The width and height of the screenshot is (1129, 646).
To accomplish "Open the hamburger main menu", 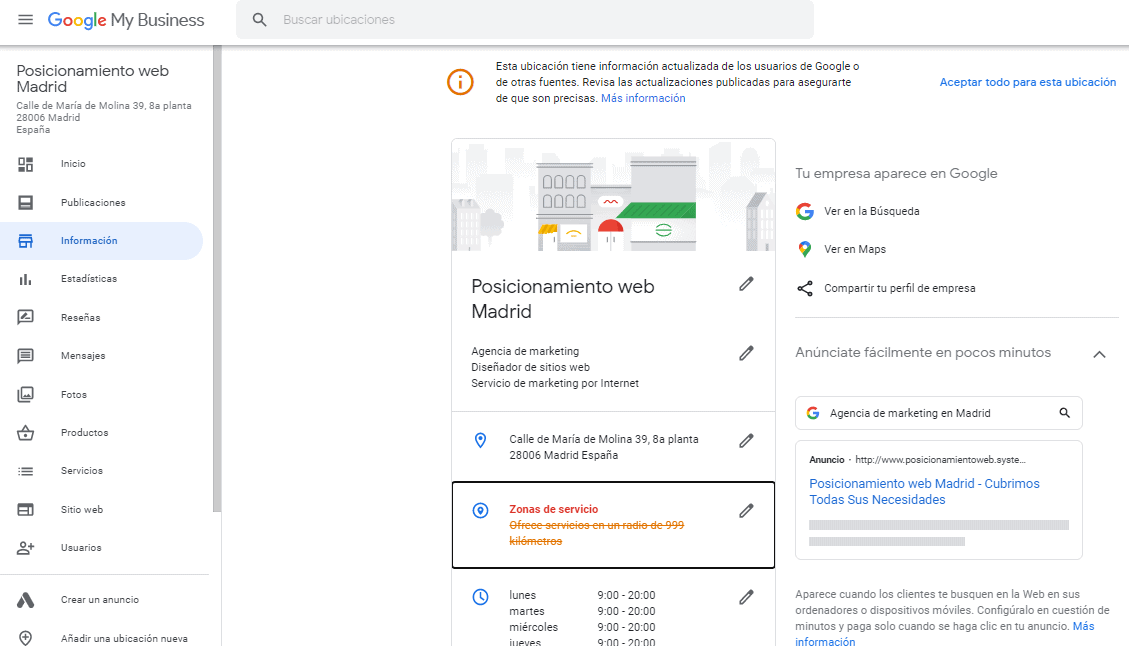I will click(25, 19).
